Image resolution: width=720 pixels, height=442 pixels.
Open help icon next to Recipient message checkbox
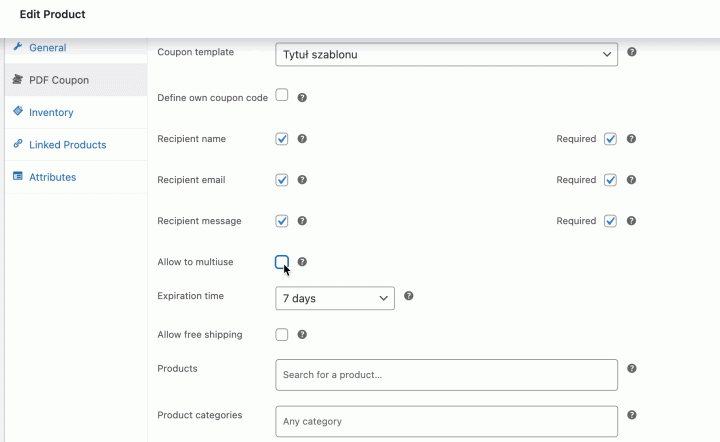[302, 221]
